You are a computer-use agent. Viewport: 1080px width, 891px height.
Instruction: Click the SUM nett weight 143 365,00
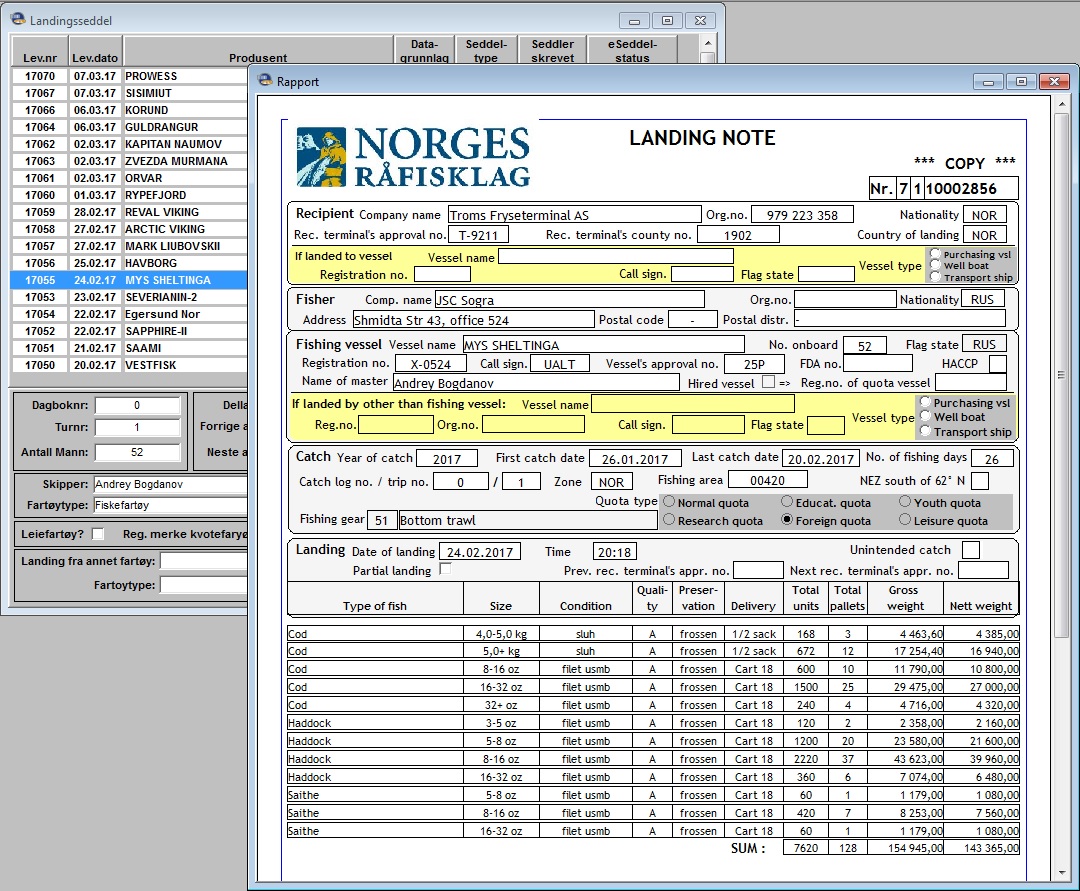[981, 848]
